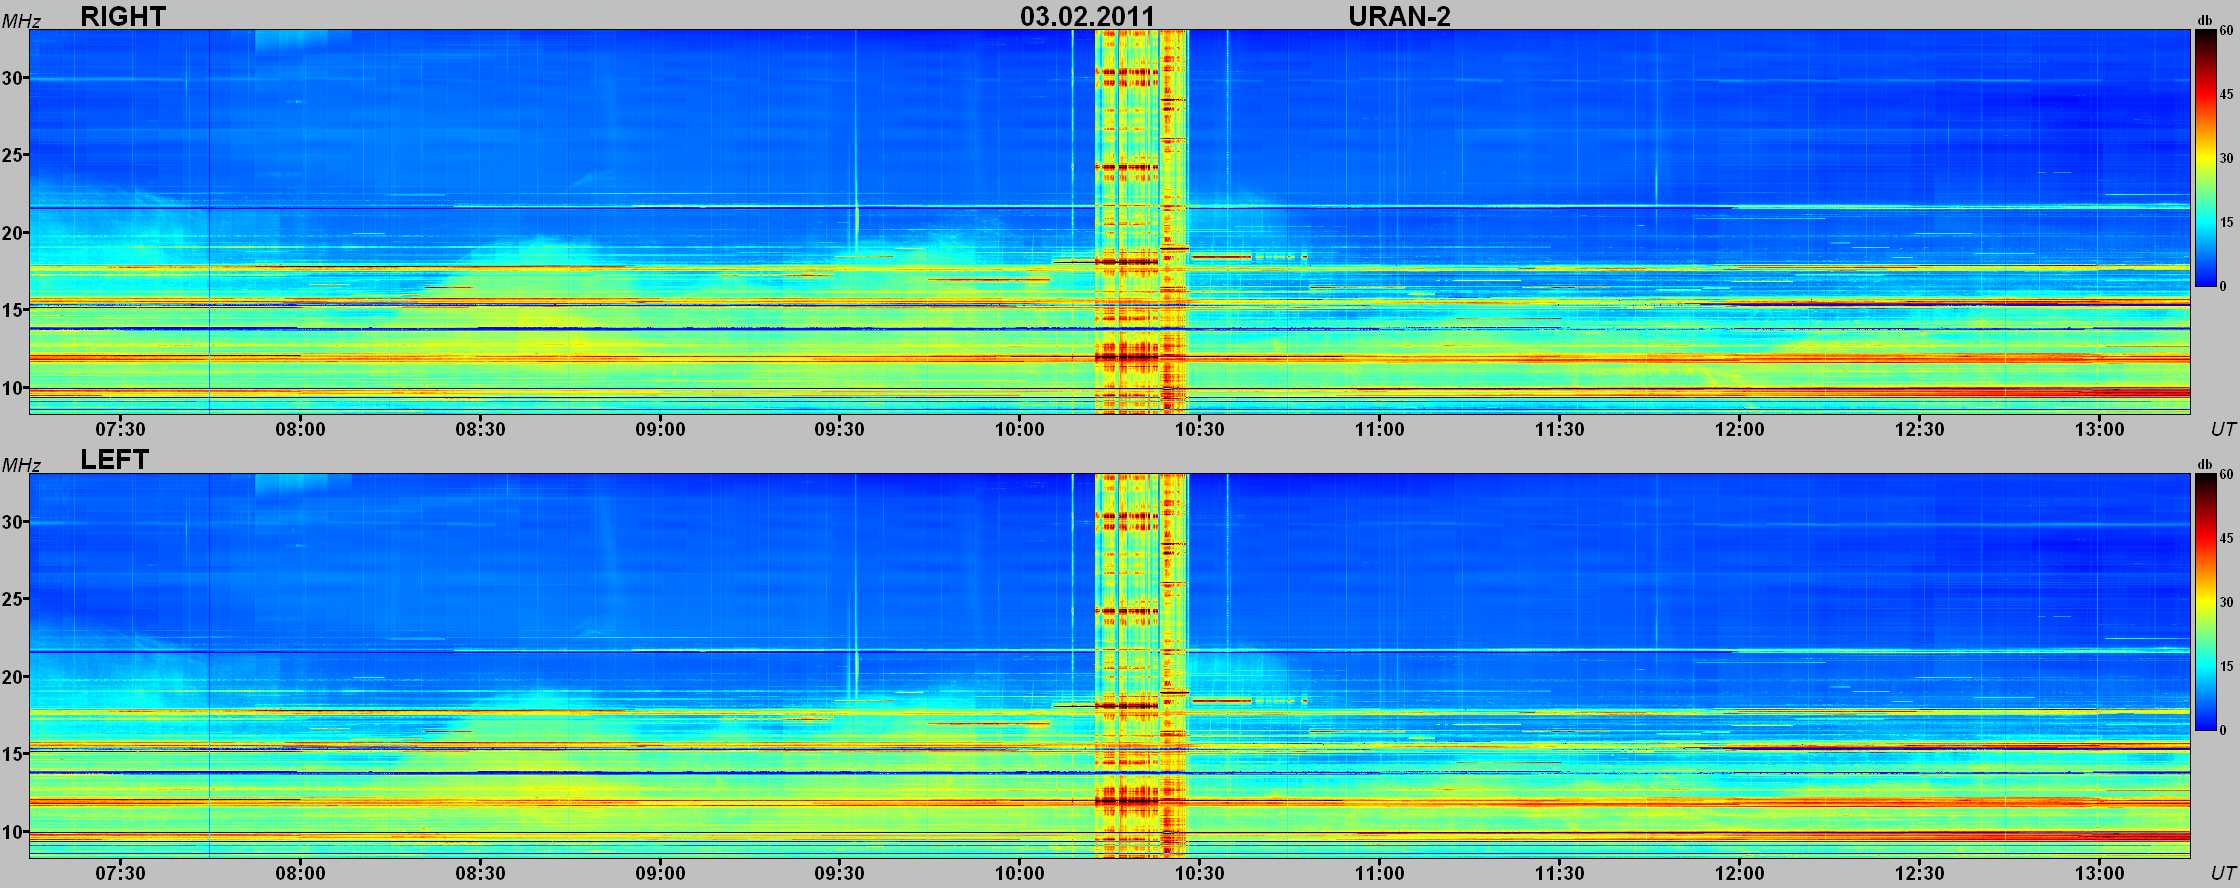Click the 07:30 time tick under the LEFT panel
Screen dimensions: 2240x888
[120, 874]
